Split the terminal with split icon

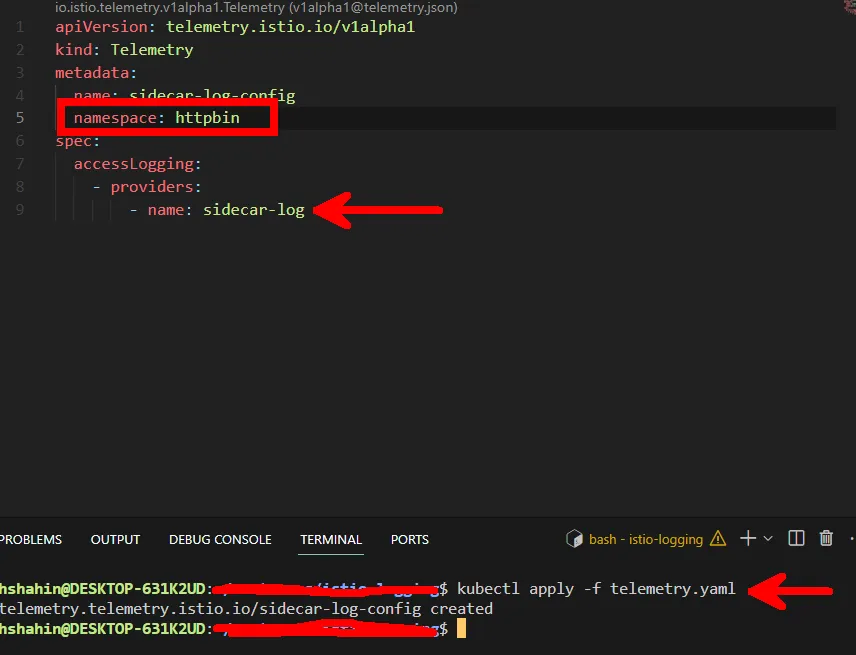coord(796,539)
